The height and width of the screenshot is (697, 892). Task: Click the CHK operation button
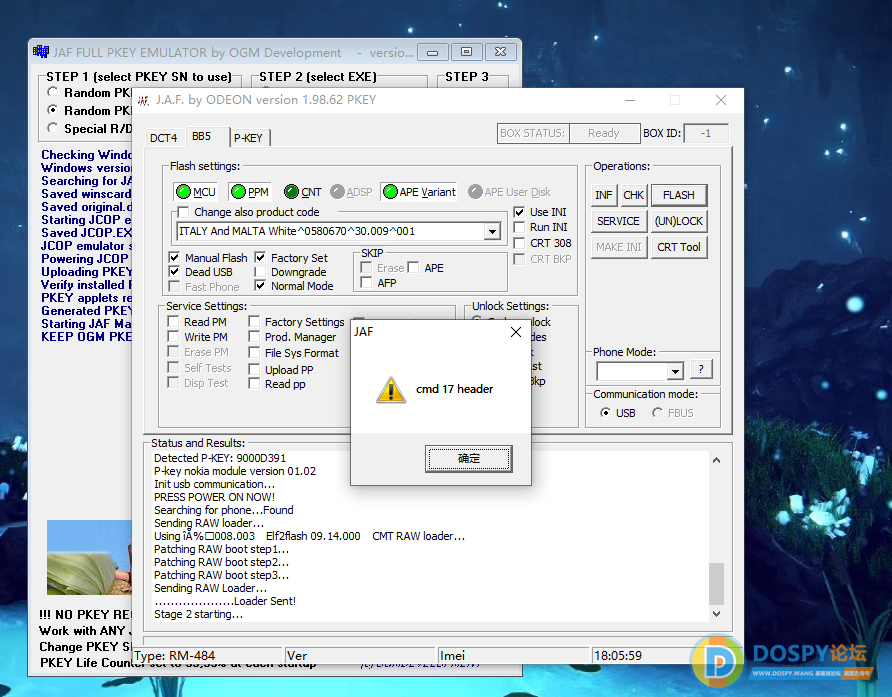tap(633, 195)
